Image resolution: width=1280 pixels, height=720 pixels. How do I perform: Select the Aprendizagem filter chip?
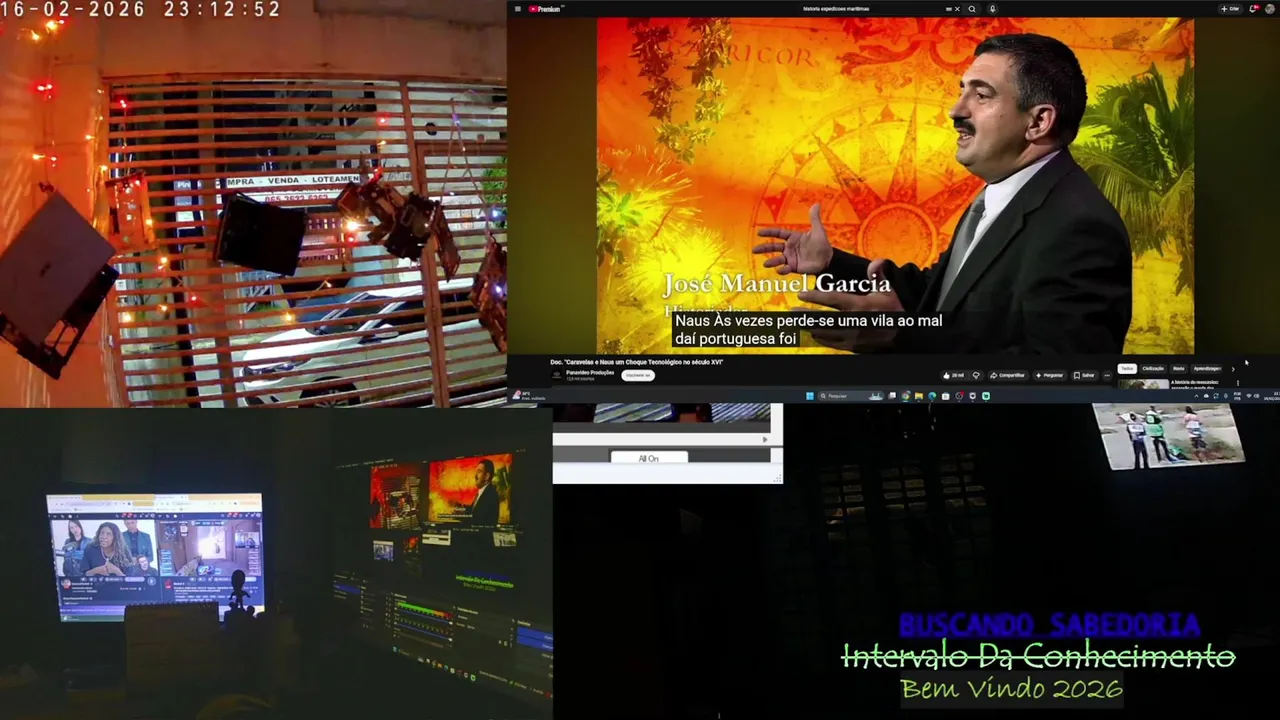click(1207, 368)
